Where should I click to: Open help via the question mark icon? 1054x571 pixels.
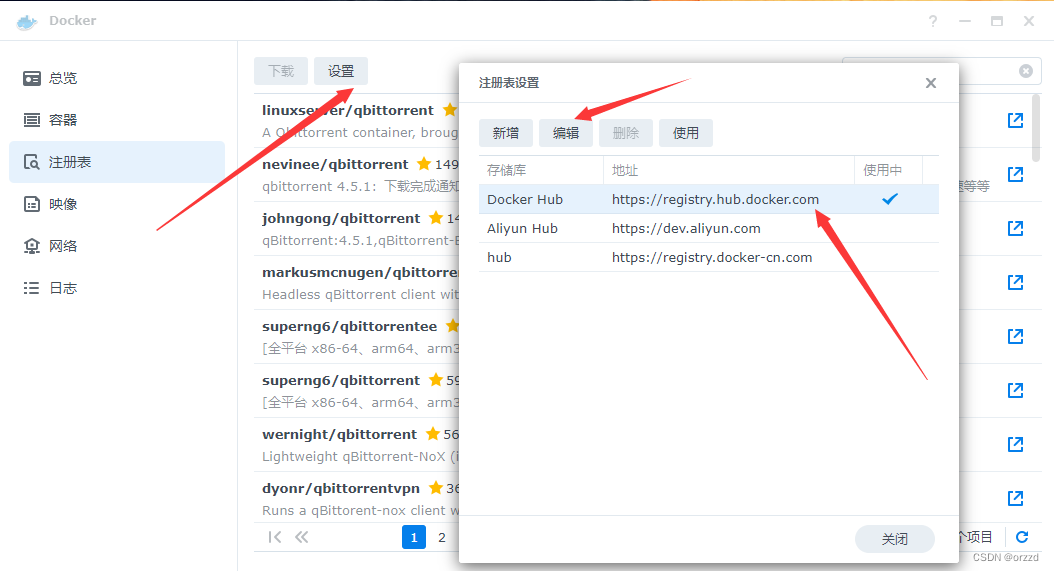933,22
